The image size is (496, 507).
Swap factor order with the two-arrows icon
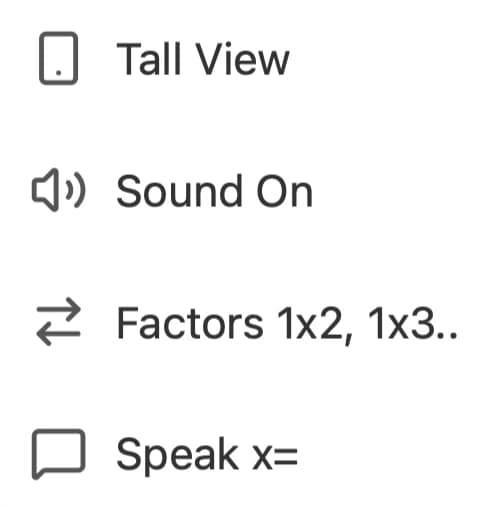tap(58, 321)
